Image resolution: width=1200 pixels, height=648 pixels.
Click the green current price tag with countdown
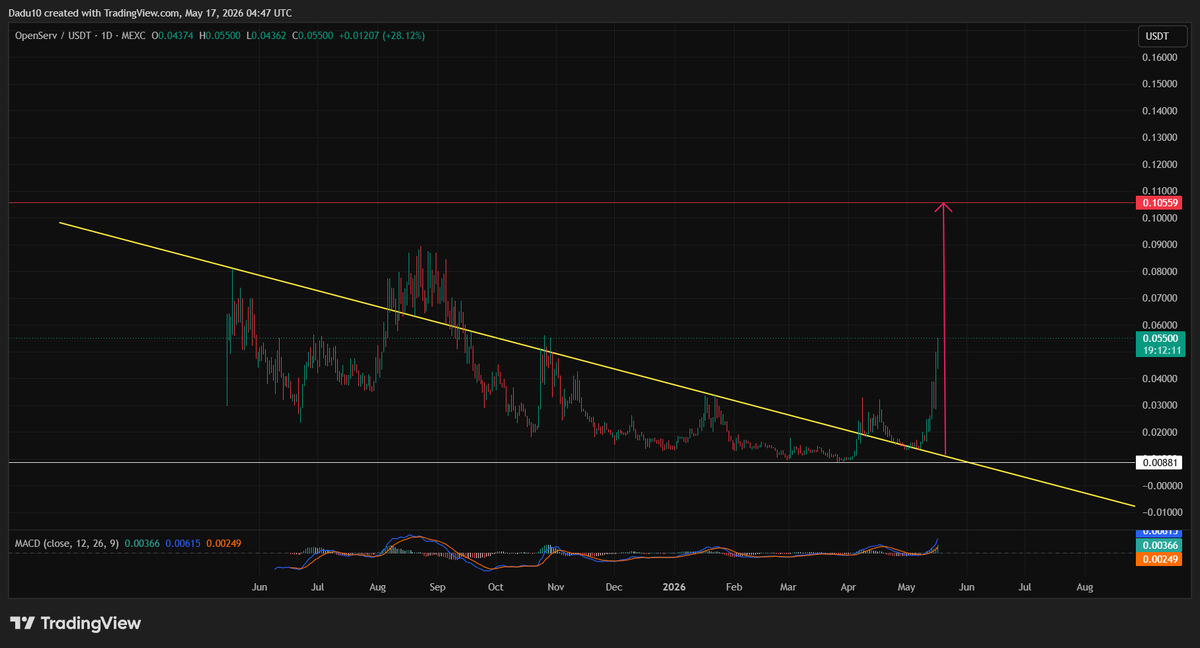(x=1162, y=344)
